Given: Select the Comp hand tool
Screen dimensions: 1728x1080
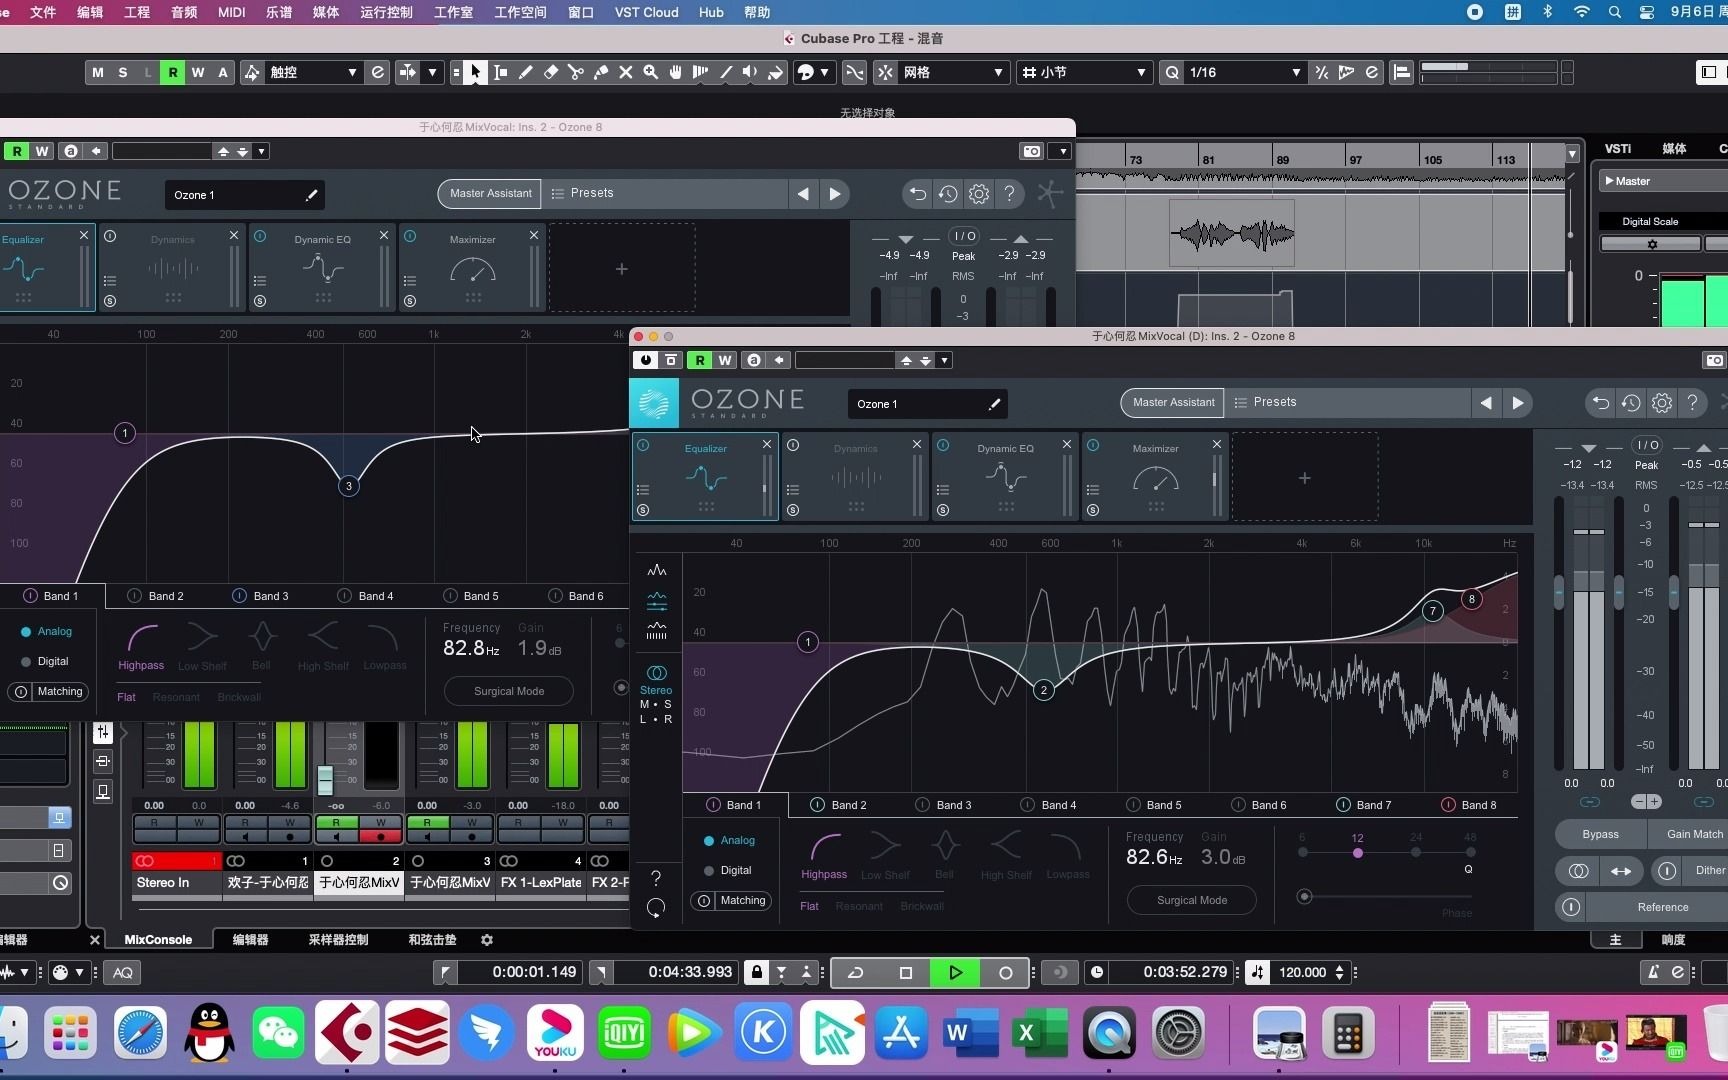Looking at the screenshot, I should (x=676, y=72).
